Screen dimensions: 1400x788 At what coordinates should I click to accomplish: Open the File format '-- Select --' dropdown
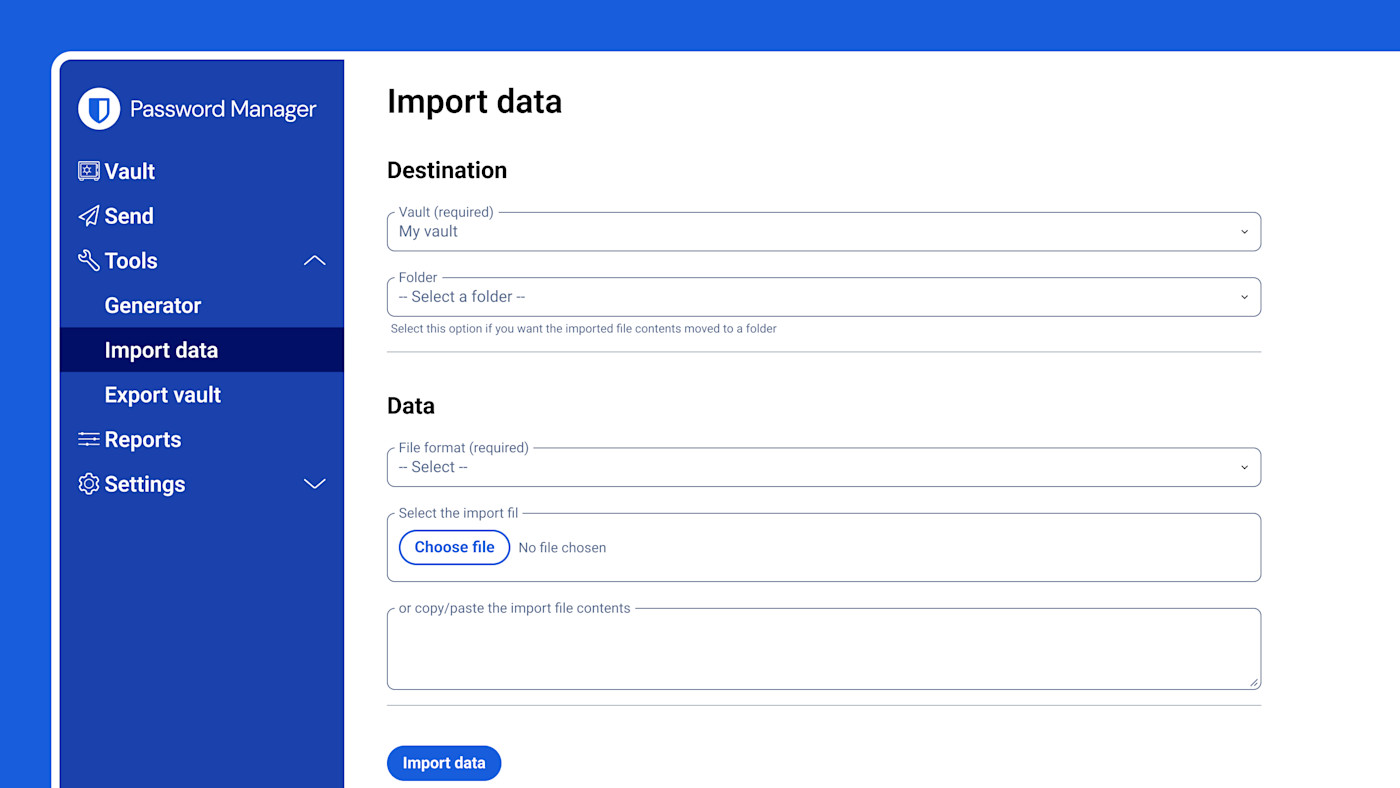[x=823, y=466]
